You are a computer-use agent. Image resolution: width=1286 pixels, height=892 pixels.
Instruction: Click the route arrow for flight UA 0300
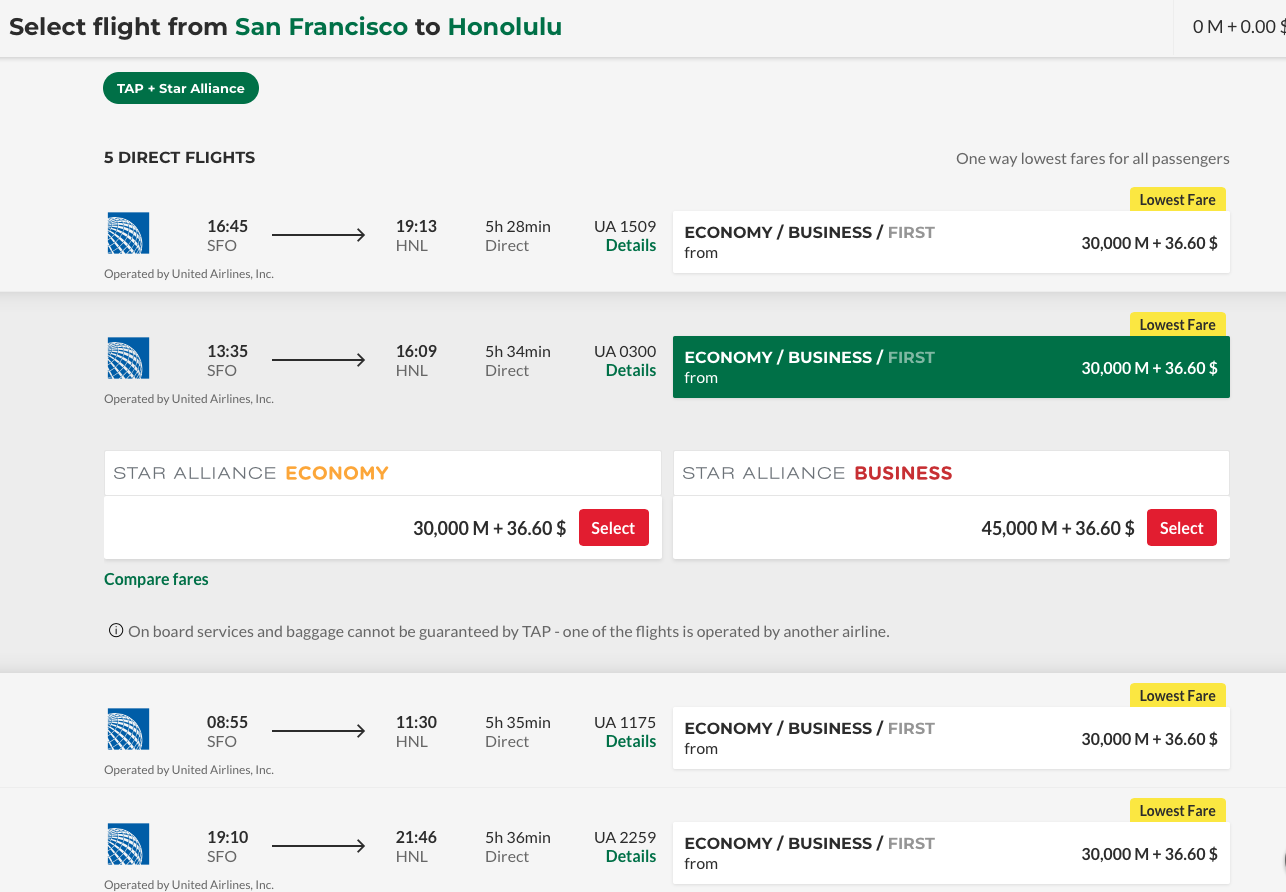(319, 360)
